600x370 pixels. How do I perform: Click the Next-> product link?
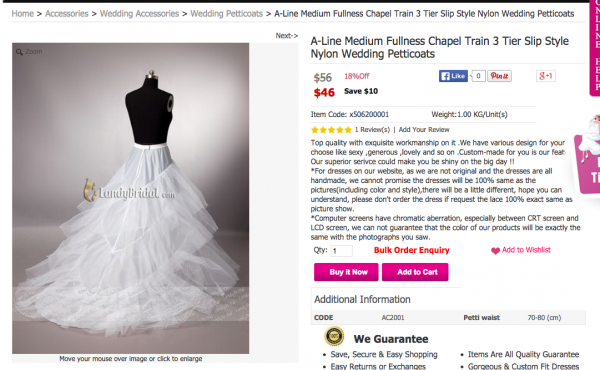coord(287,36)
